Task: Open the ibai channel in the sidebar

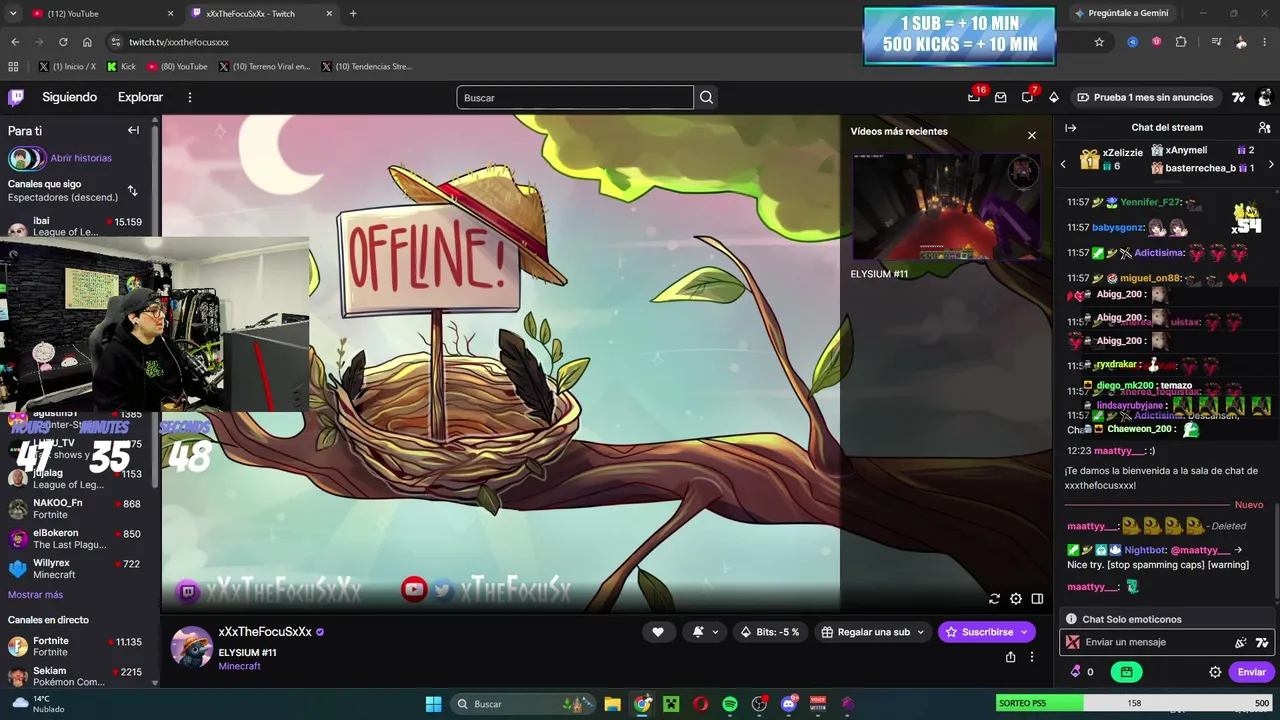Action: point(75,226)
